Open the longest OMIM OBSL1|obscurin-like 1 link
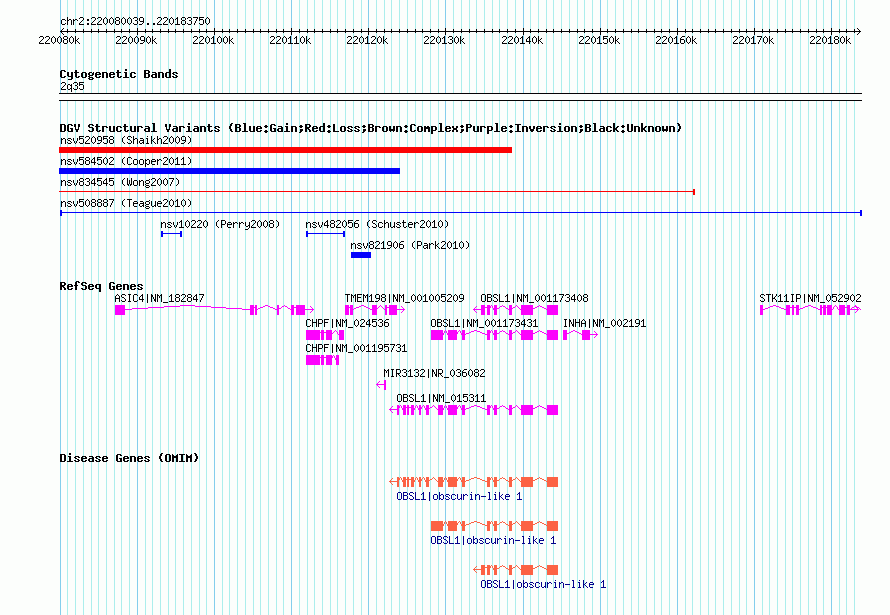Image resolution: width=890 pixels, height=615 pixels. 459,496
